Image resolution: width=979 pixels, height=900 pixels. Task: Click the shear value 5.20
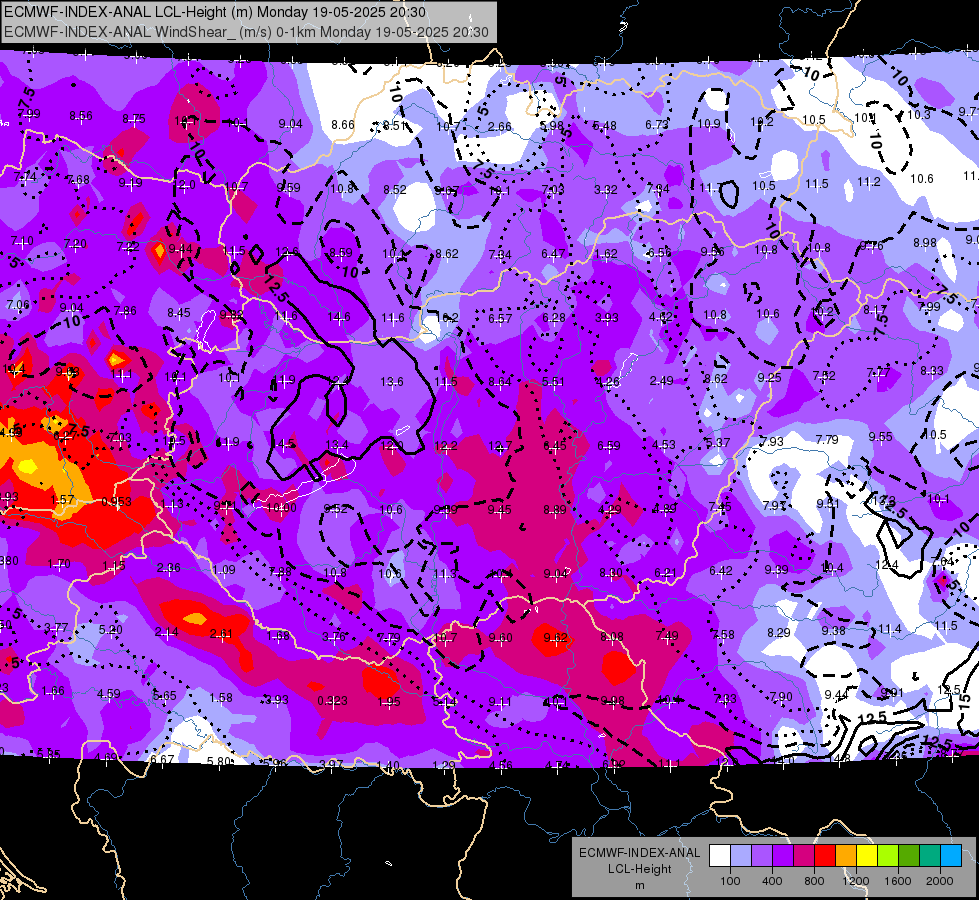click(x=111, y=630)
